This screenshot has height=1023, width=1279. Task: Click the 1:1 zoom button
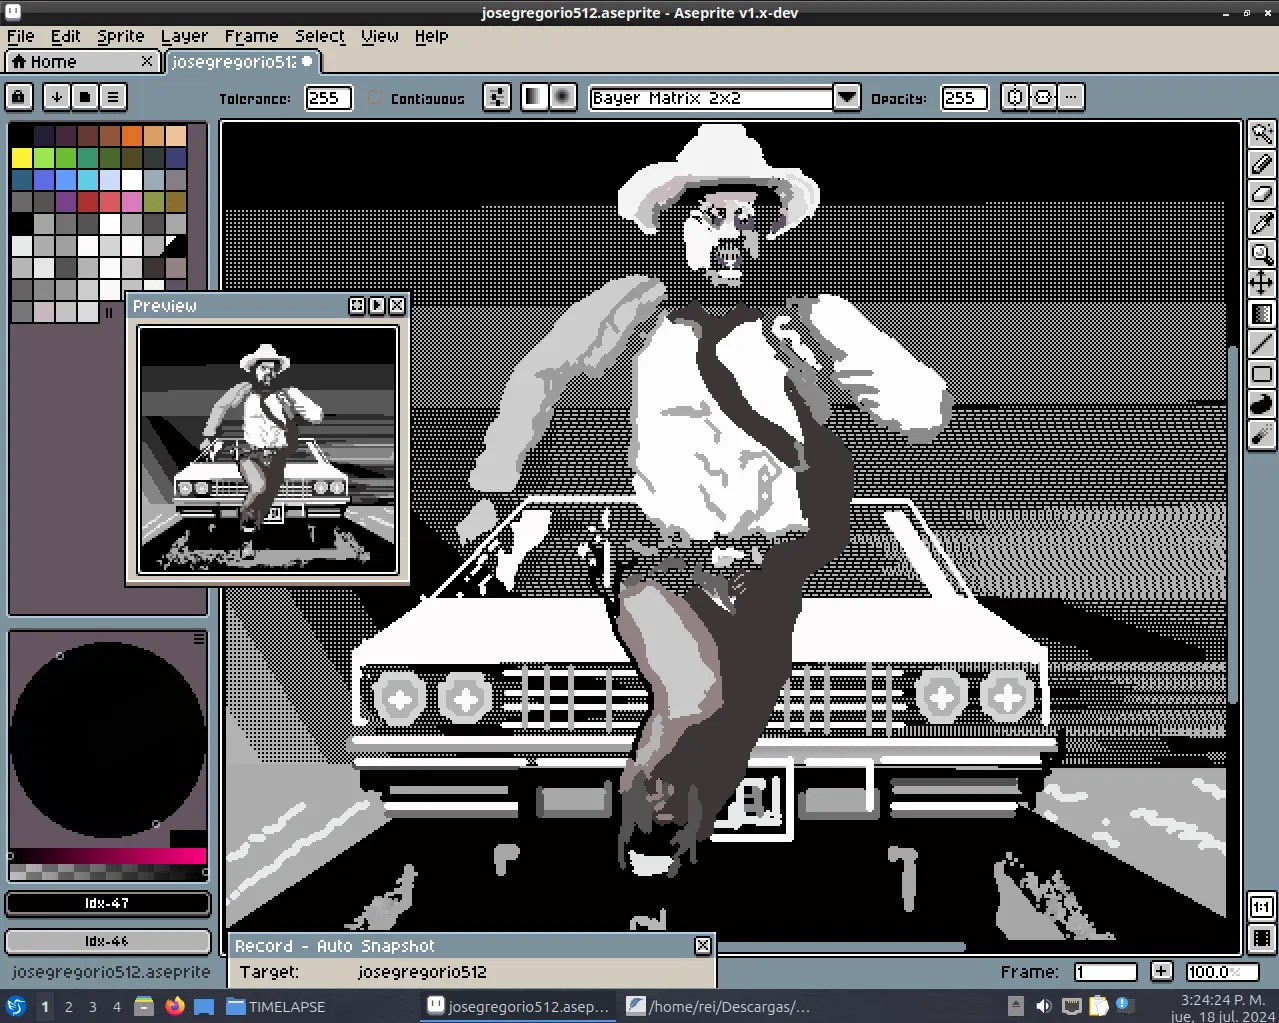(x=1262, y=907)
